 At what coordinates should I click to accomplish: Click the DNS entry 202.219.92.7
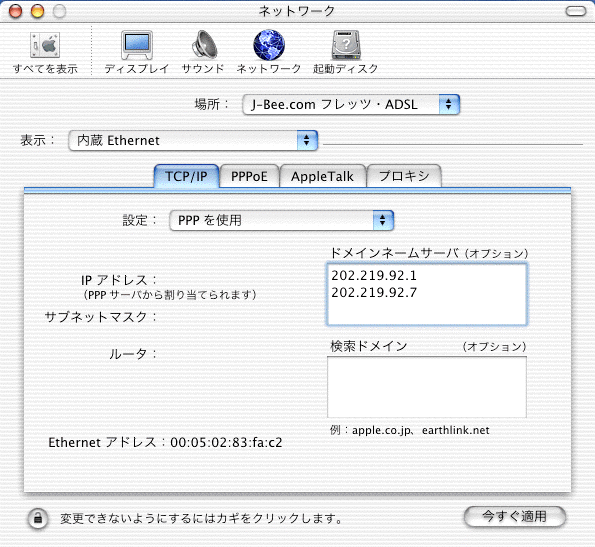click(374, 292)
